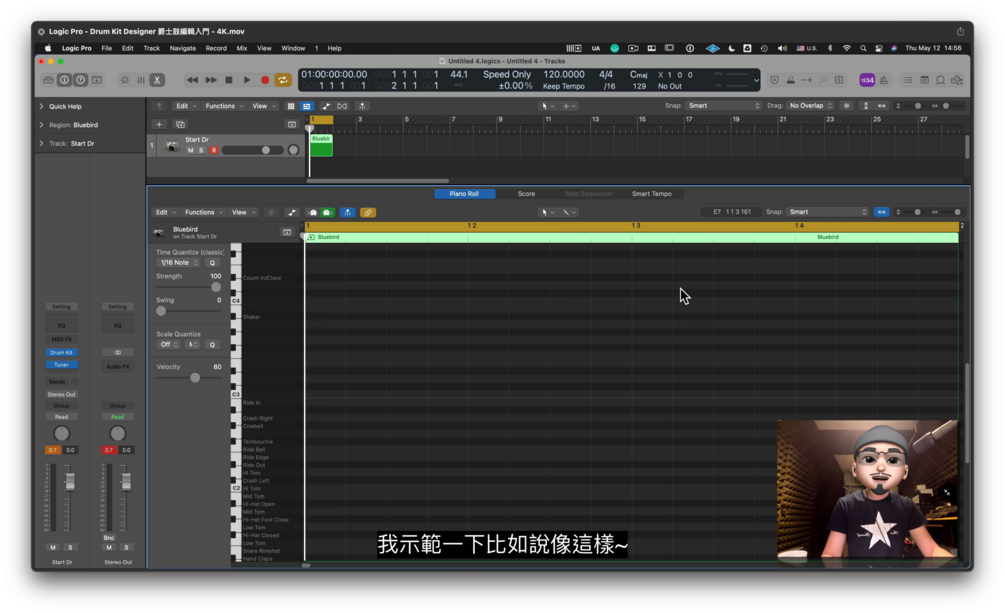
Task: Mute the Start Dr track
Action: [x=190, y=150]
